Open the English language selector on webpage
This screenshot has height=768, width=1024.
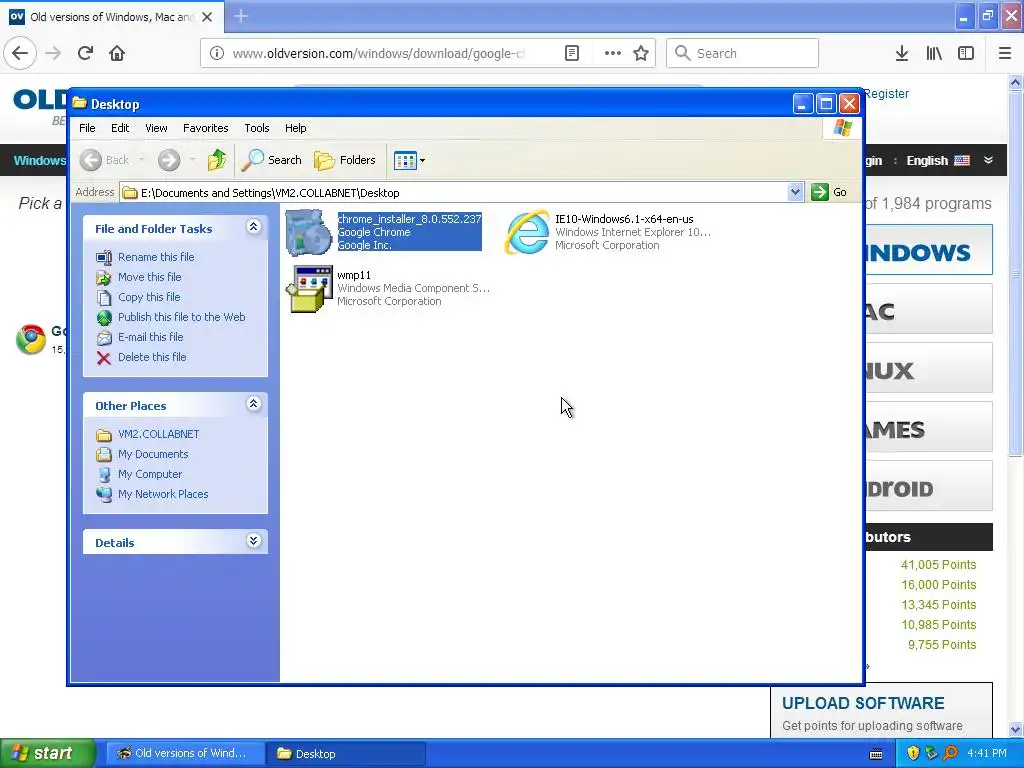point(938,161)
